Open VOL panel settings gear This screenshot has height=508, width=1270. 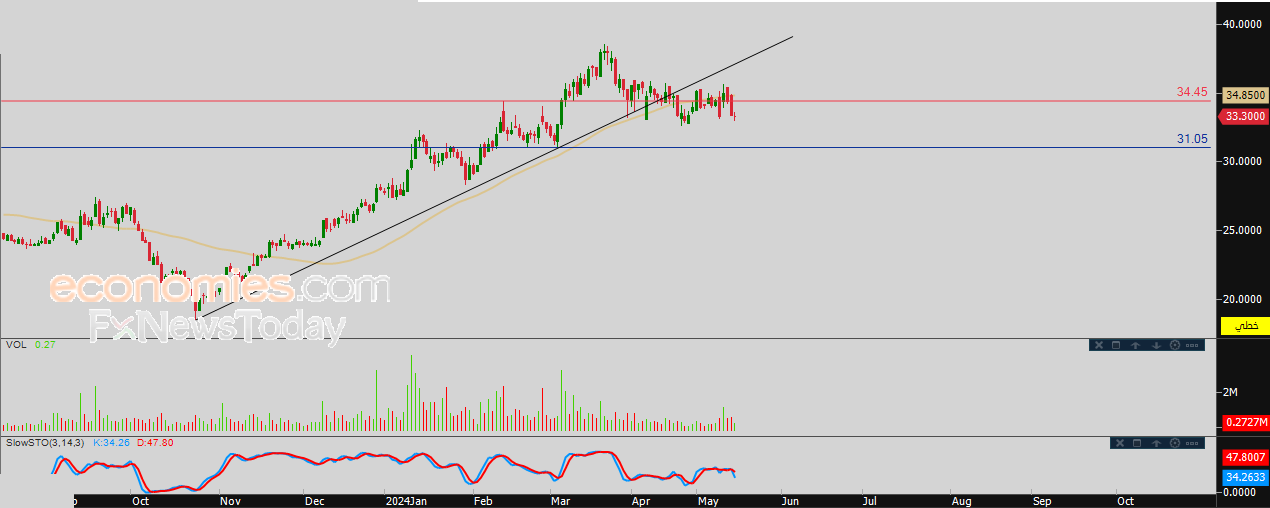1175,345
